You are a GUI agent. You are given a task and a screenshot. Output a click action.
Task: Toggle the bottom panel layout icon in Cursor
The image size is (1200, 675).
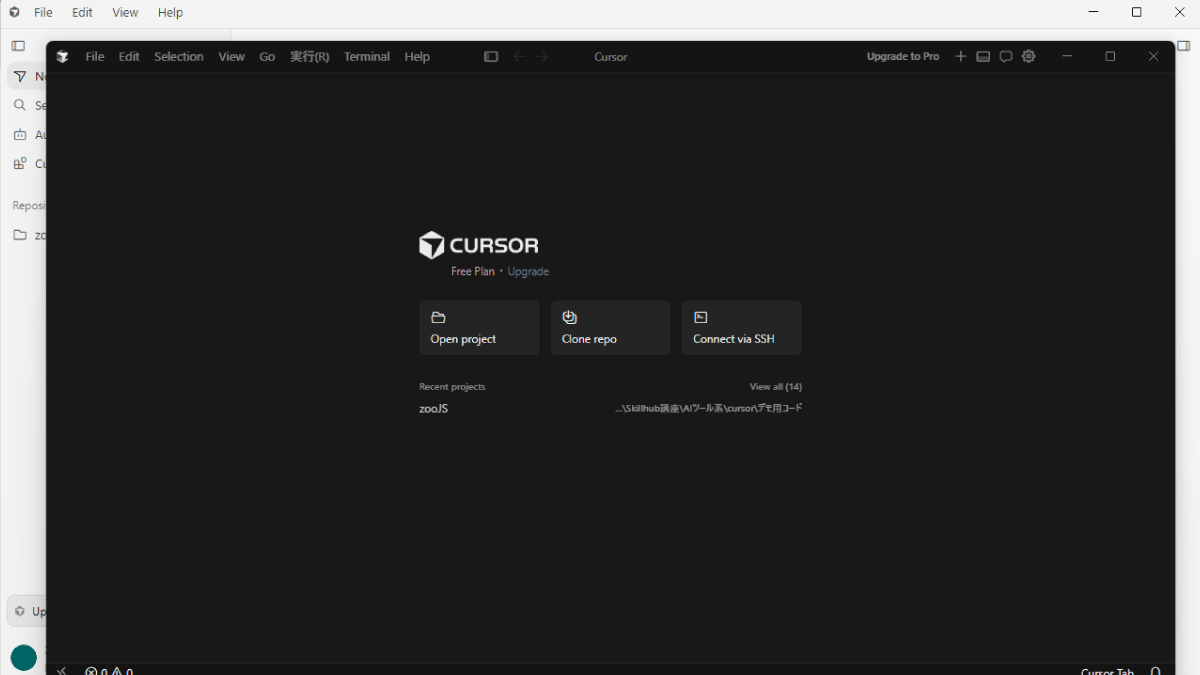click(983, 57)
